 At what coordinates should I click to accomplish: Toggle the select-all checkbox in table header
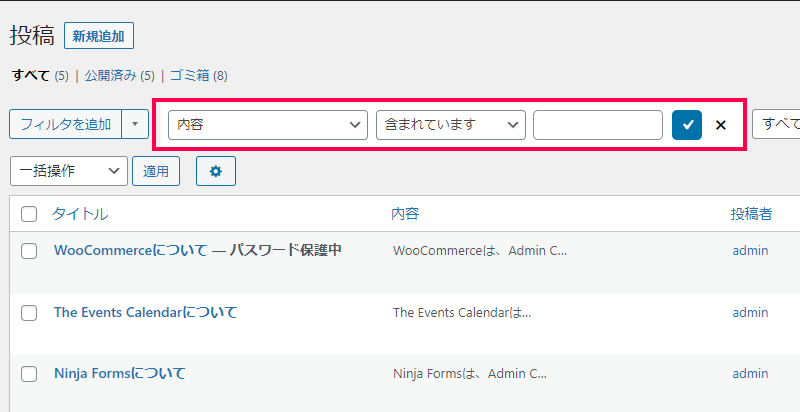click(x=29, y=214)
